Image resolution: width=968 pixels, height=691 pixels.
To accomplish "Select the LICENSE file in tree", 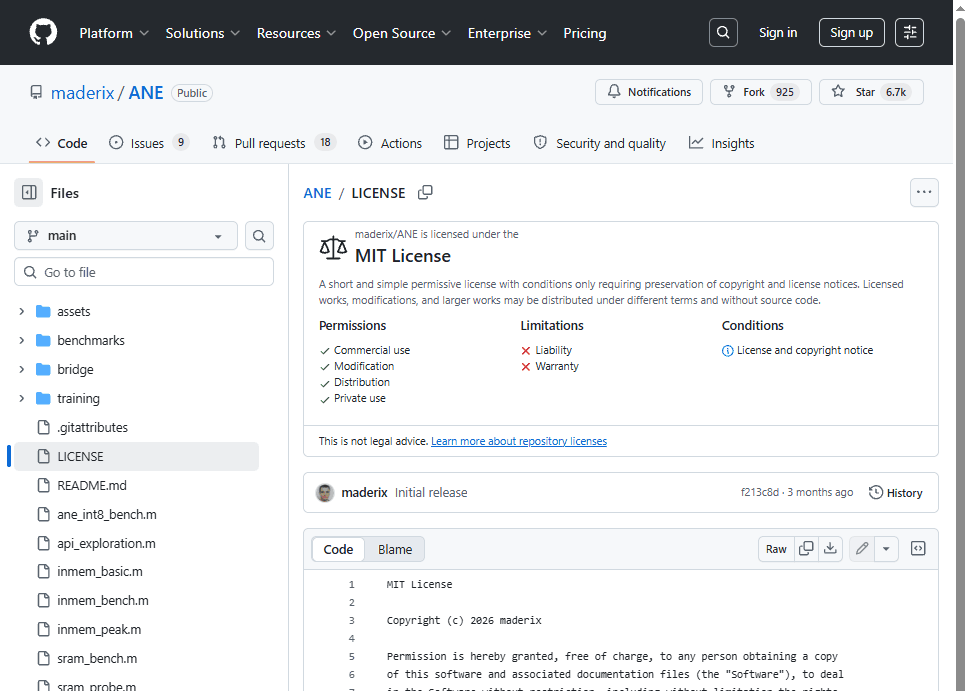I will click(136, 456).
